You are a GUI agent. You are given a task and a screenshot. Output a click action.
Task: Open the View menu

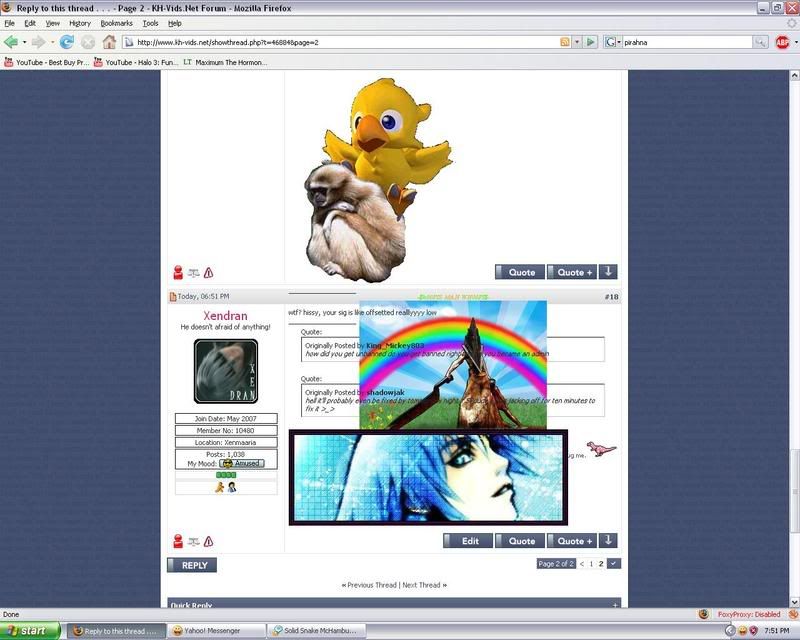53,23
